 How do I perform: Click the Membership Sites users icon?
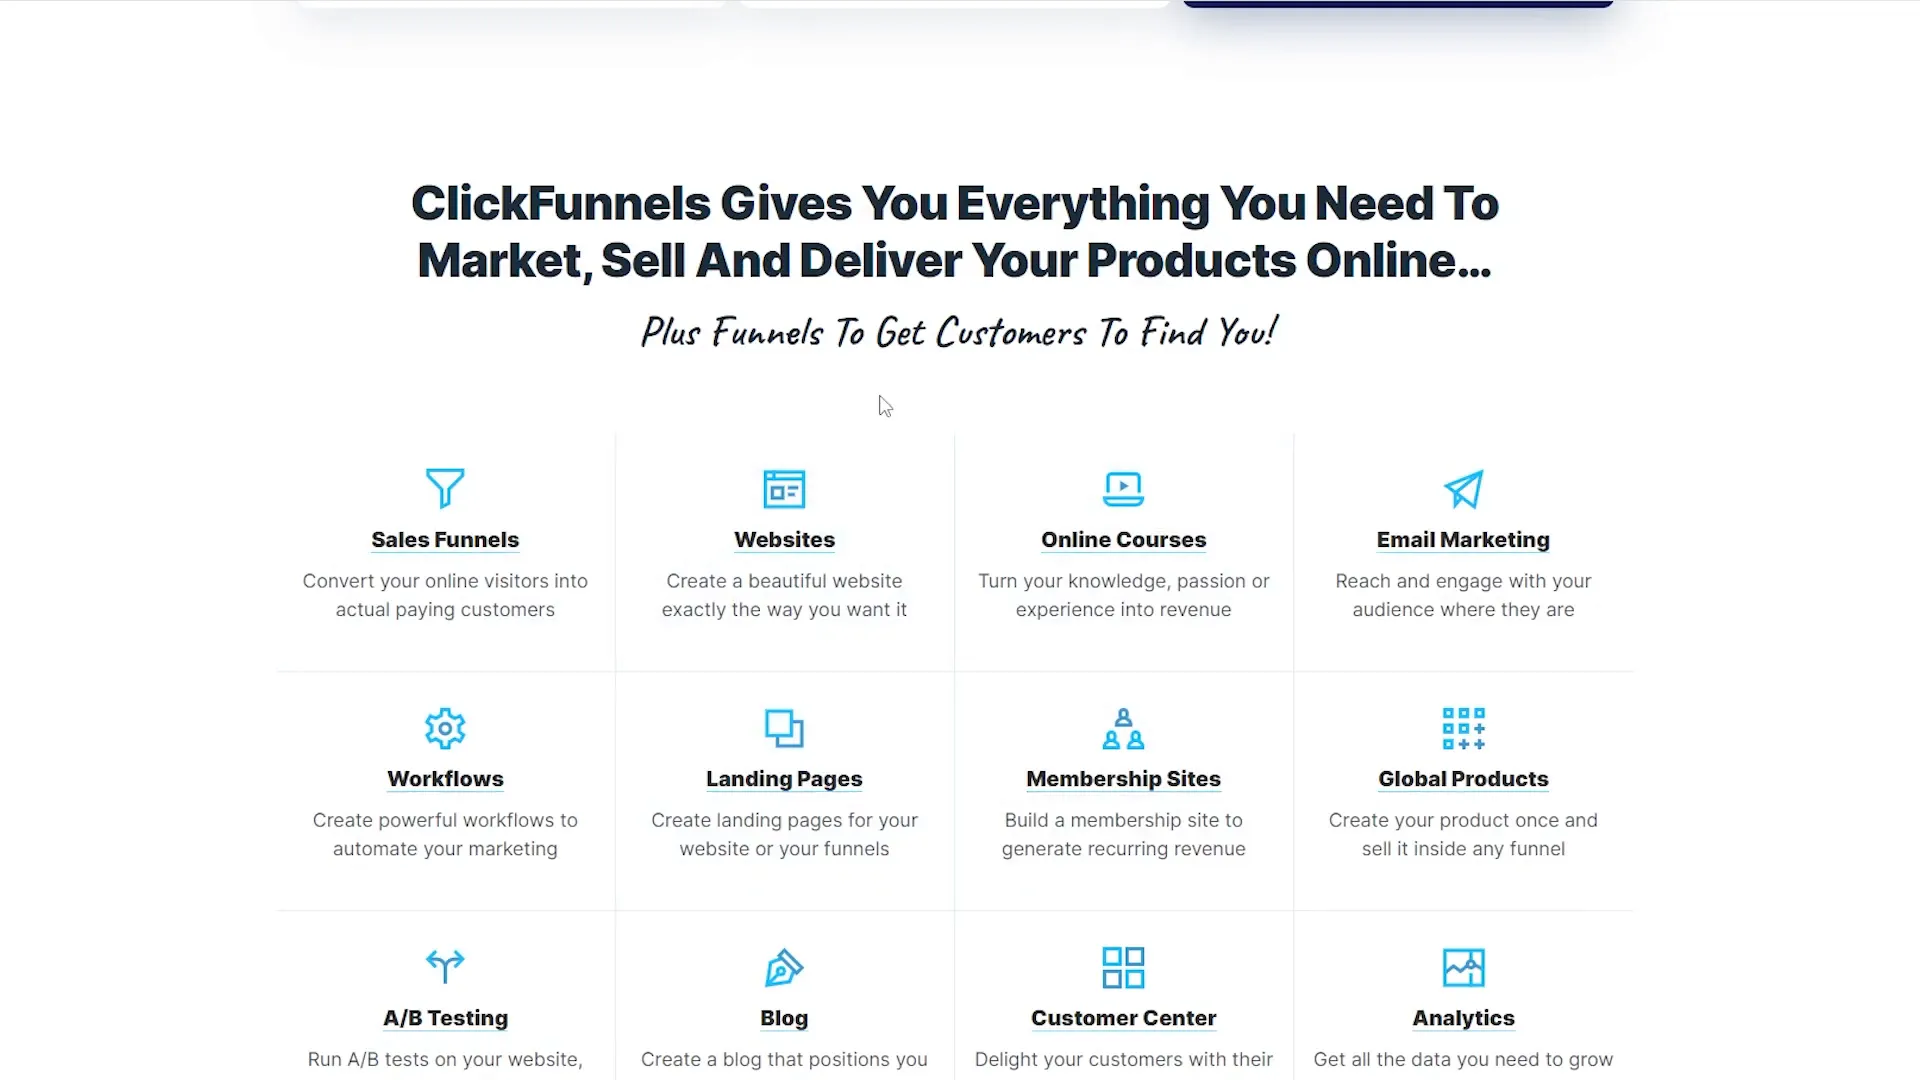pos(1124,728)
